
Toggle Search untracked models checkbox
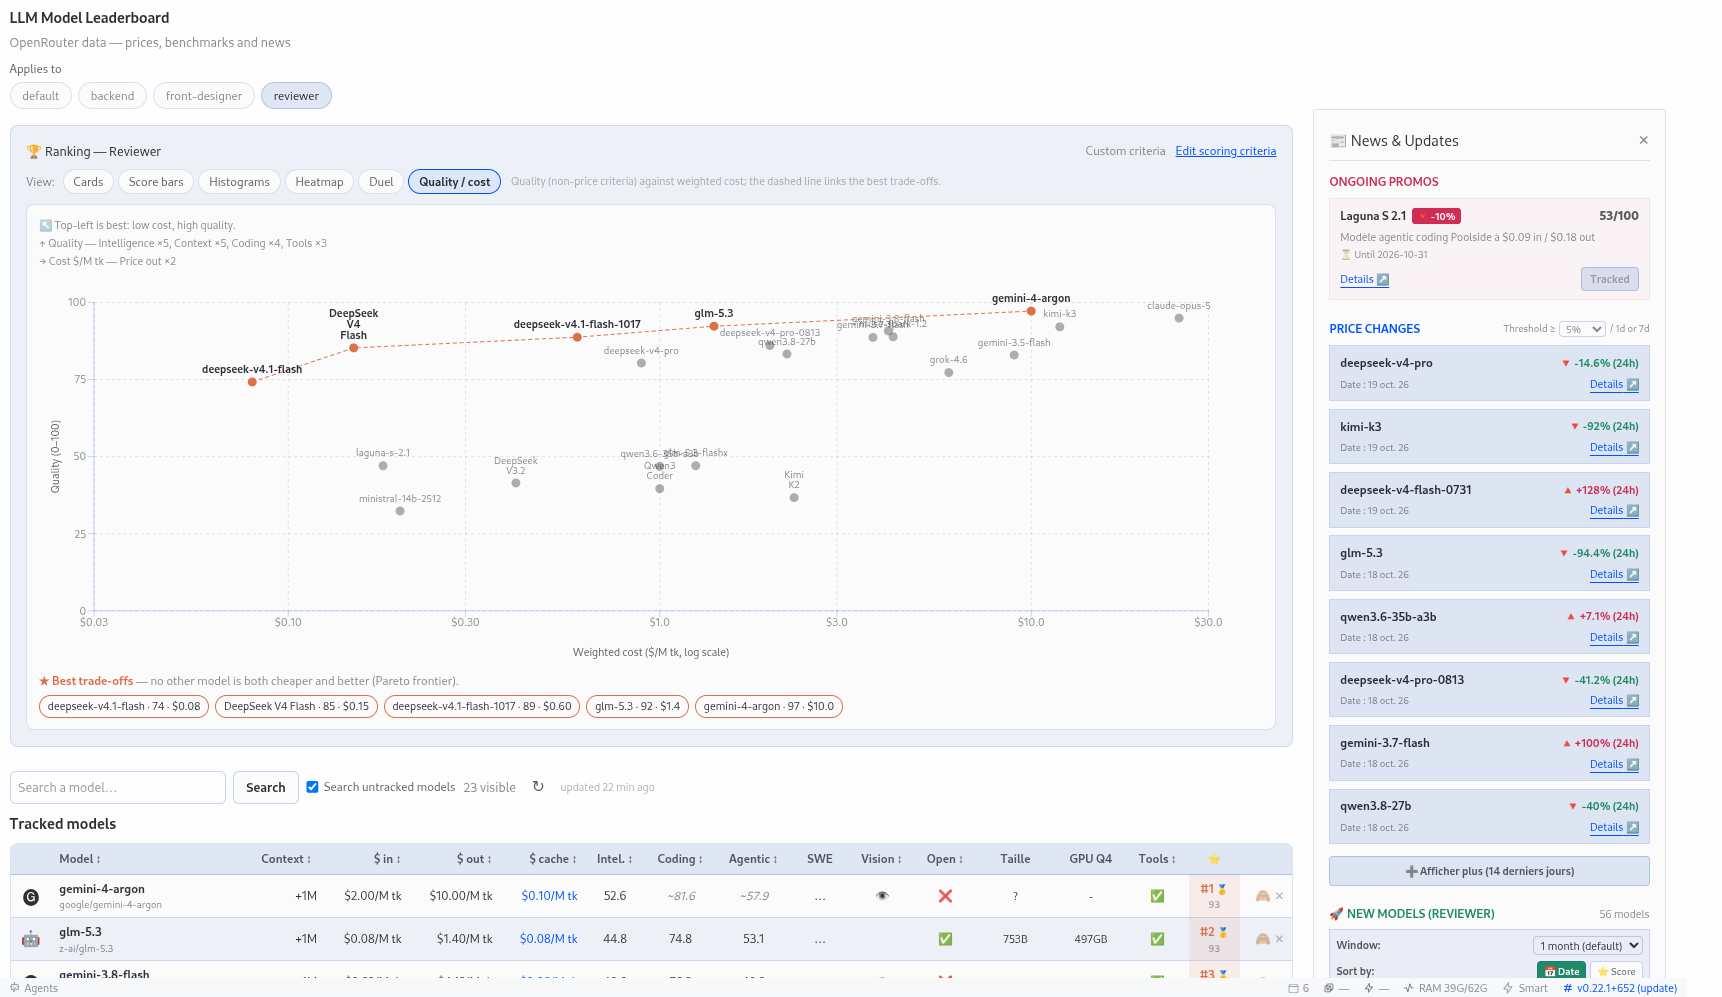pos(312,787)
